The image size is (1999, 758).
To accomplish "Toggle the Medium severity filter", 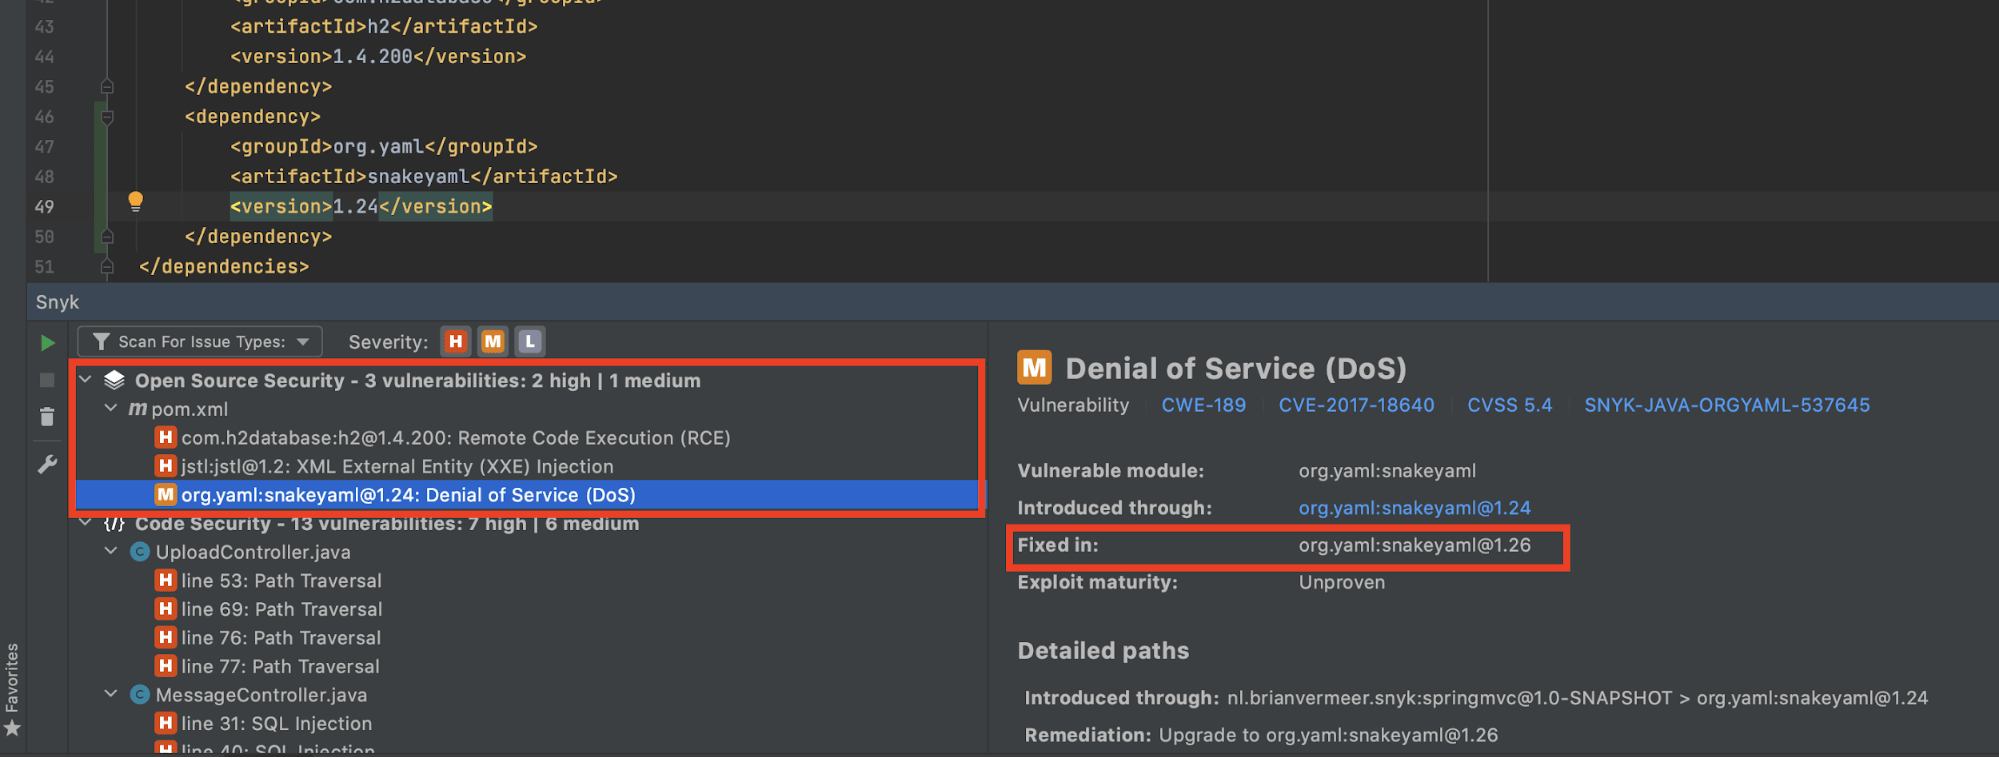I will [x=493, y=342].
